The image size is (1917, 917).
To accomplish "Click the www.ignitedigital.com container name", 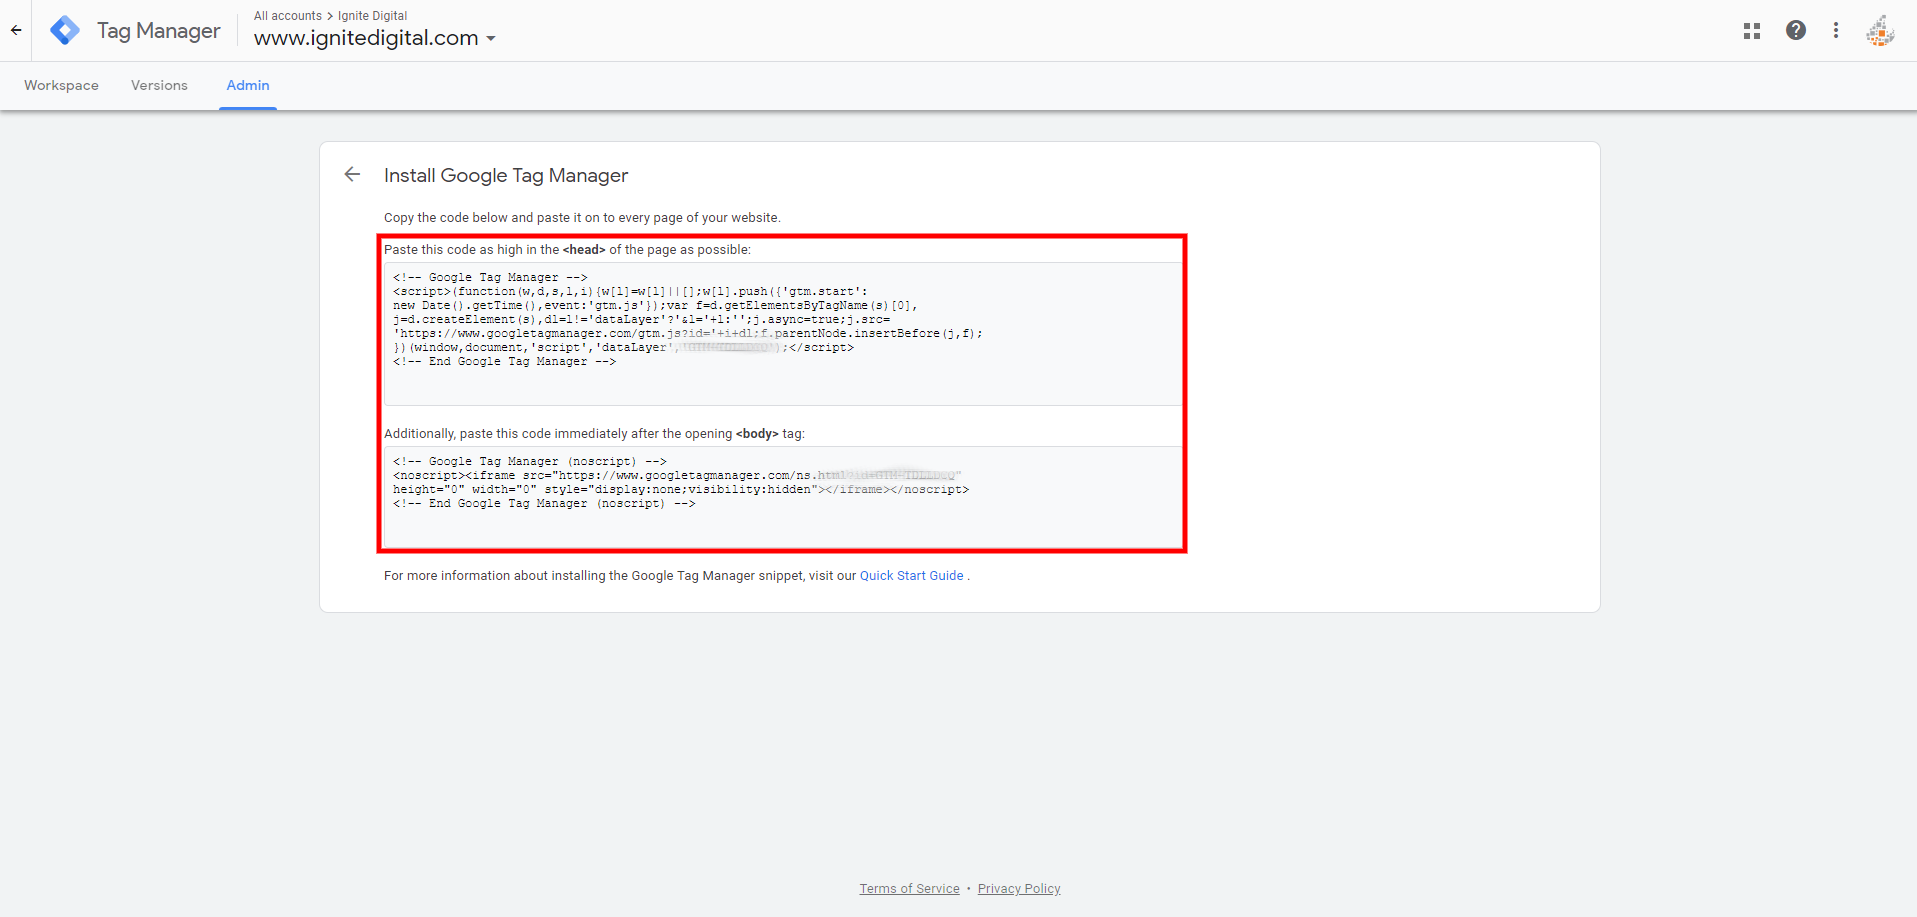I will (x=366, y=38).
